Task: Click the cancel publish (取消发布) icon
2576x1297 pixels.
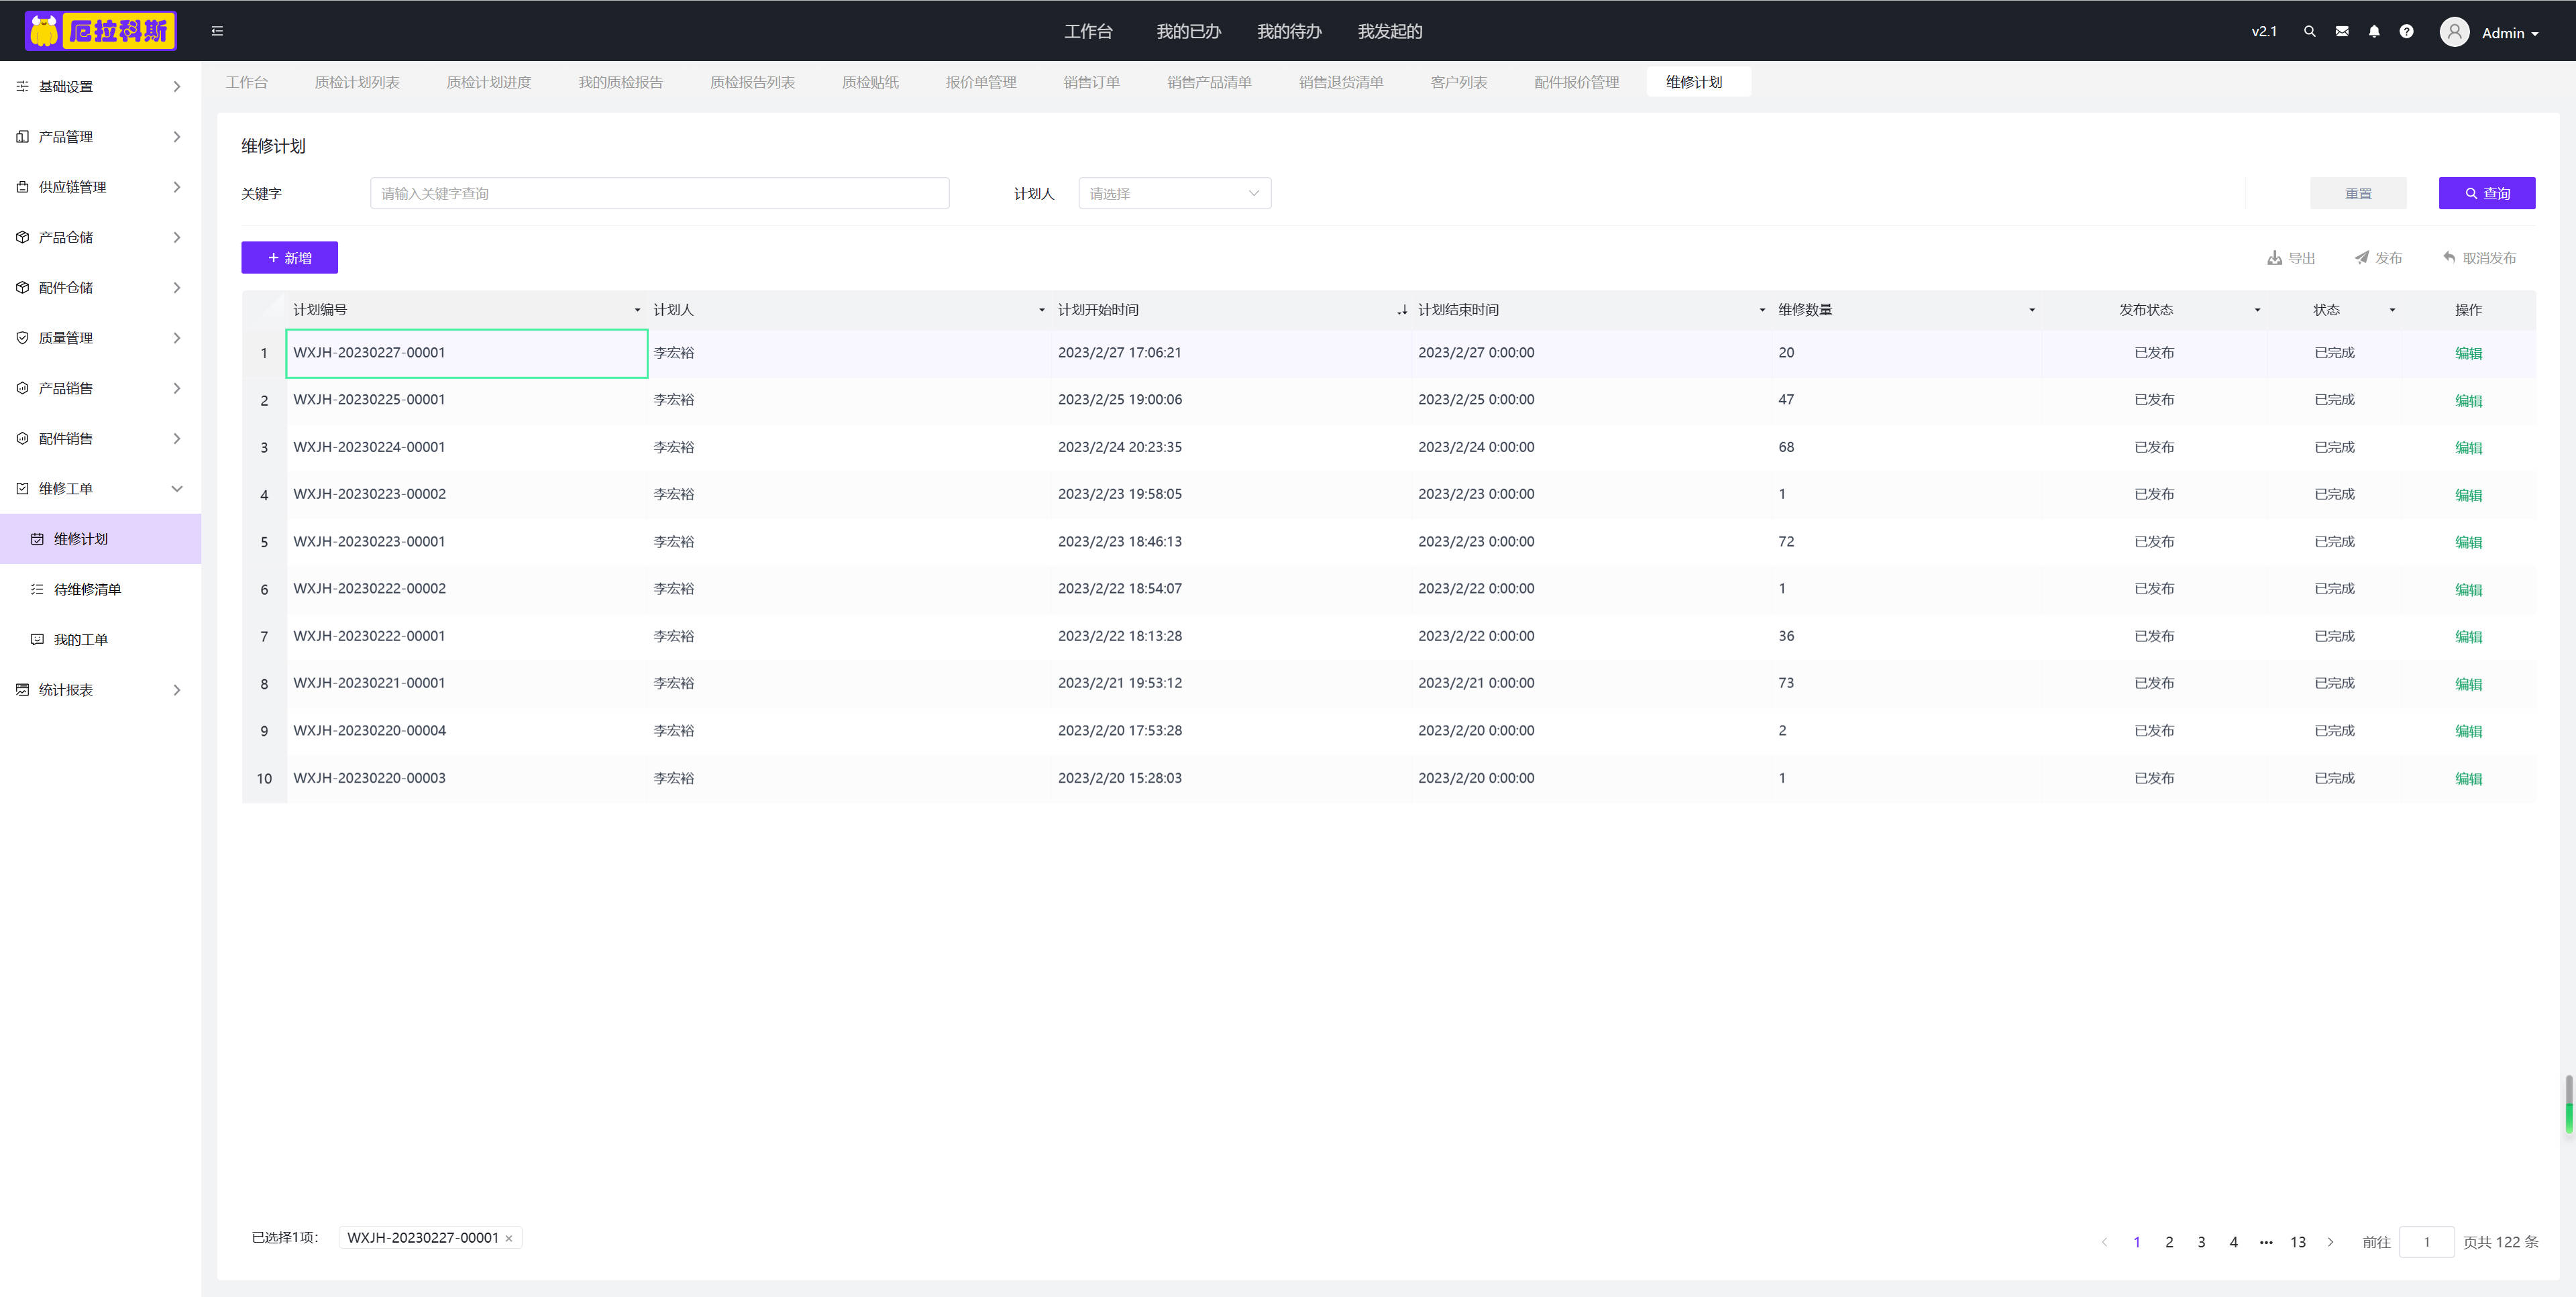Action: pyautogui.click(x=2449, y=258)
